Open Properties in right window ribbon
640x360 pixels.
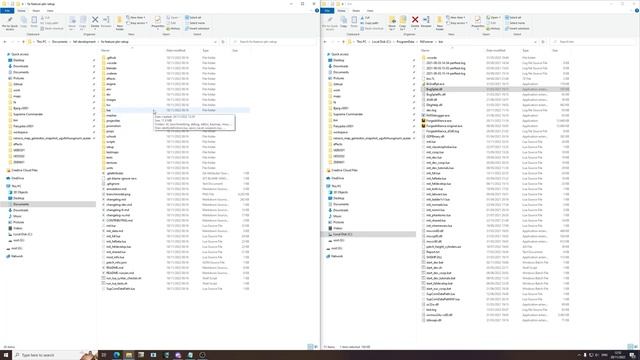[478, 22]
